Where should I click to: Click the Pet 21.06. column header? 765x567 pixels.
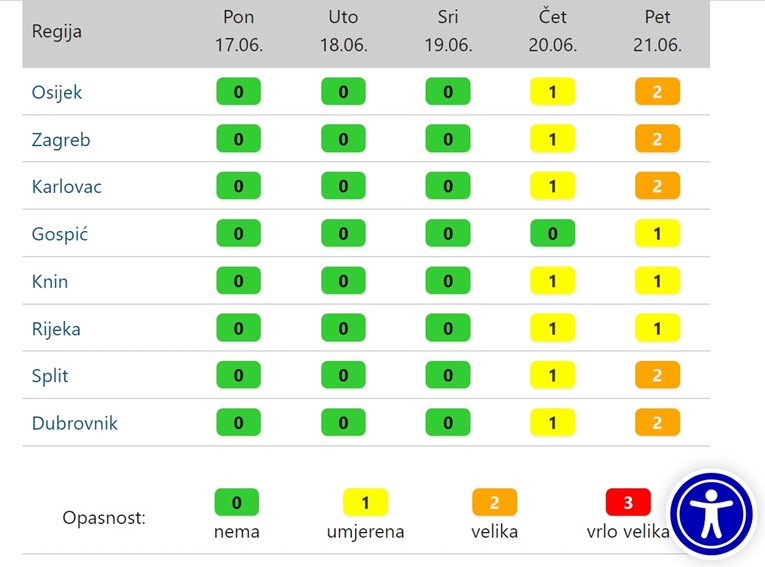click(657, 32)
